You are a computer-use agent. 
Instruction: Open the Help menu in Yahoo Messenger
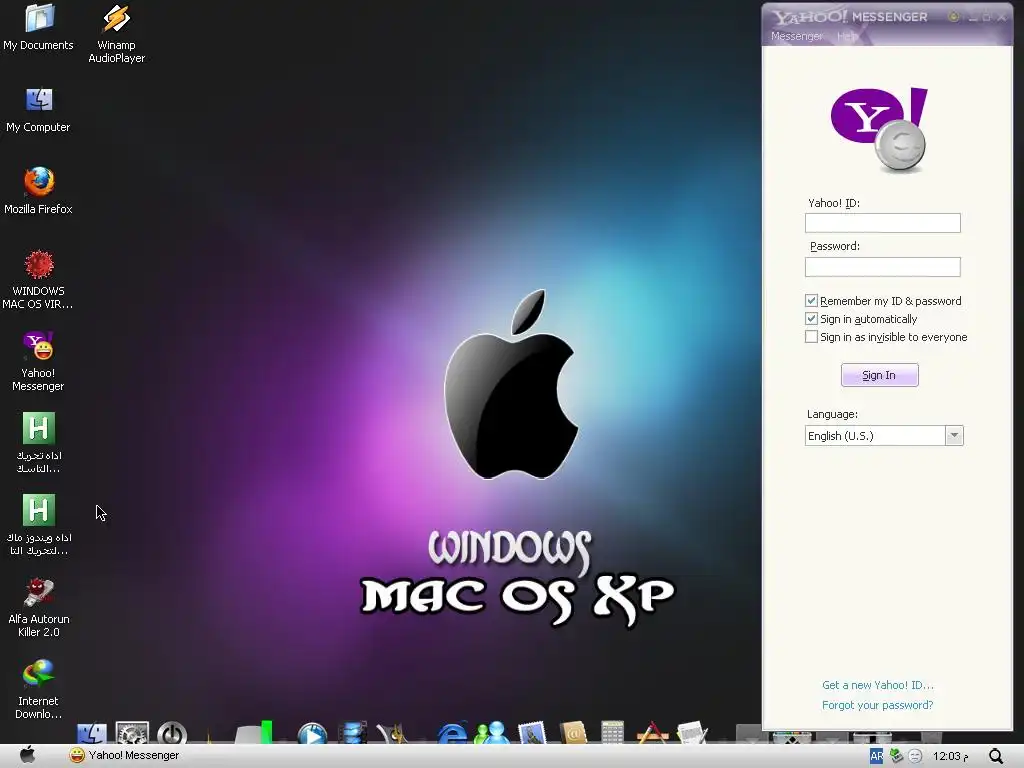[847, 37]
